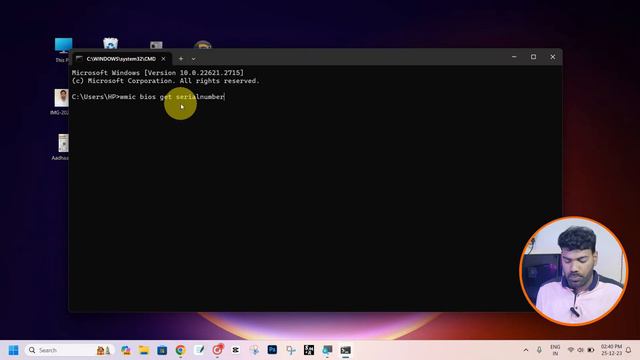The height and width of the screenshot is (360, 640).
Task: Click the pale lightbulb-like taskbar app icon
Action: [x=254, y=350]
